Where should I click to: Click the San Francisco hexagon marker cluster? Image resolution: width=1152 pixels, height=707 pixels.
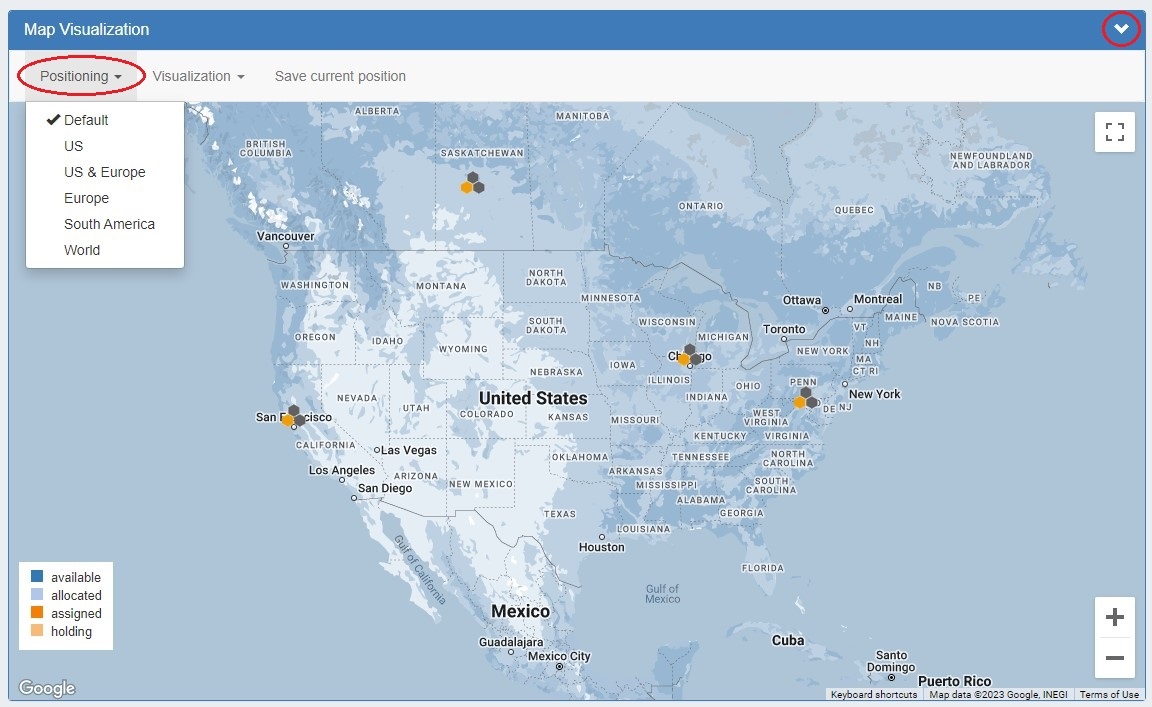point(293,416)
